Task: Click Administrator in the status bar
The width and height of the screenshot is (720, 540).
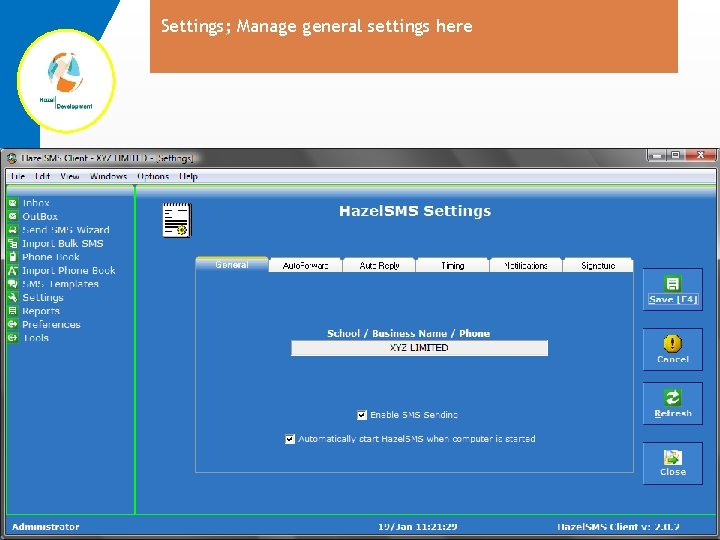Action: (x=45, y=527)
